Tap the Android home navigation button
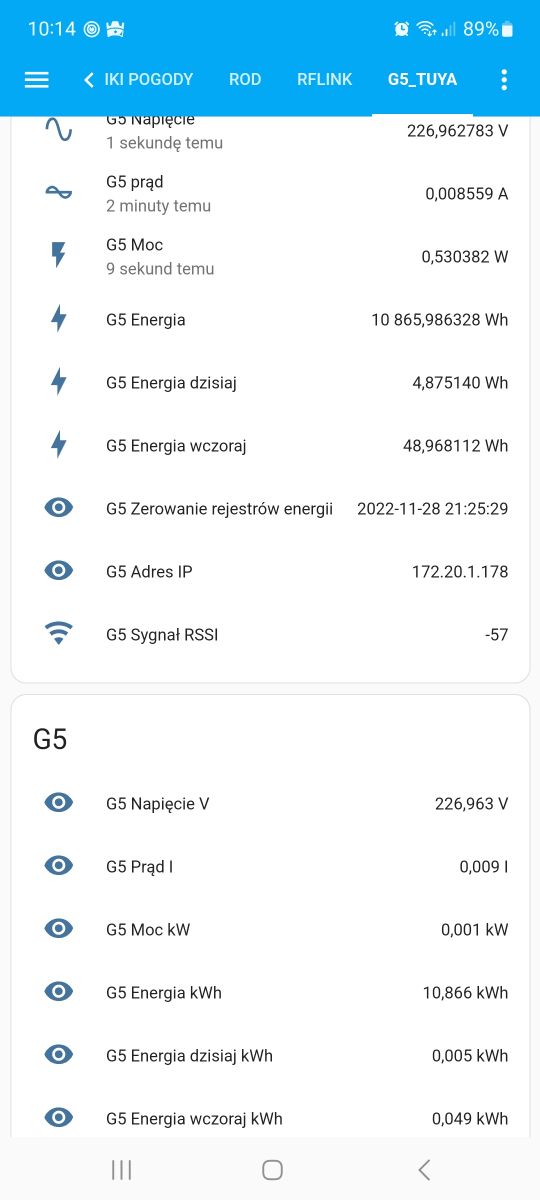The image size is (540, 1200). [272, 1170]
